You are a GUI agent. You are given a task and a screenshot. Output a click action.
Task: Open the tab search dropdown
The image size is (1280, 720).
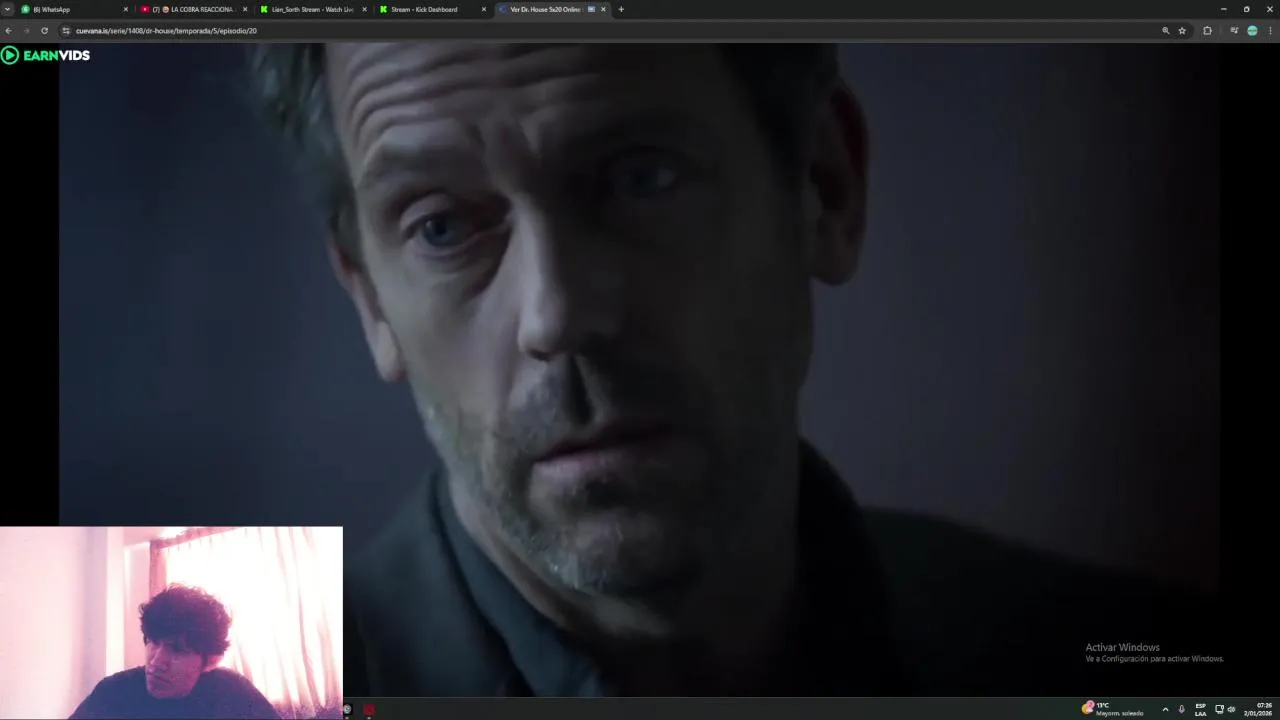pos(8,9)
